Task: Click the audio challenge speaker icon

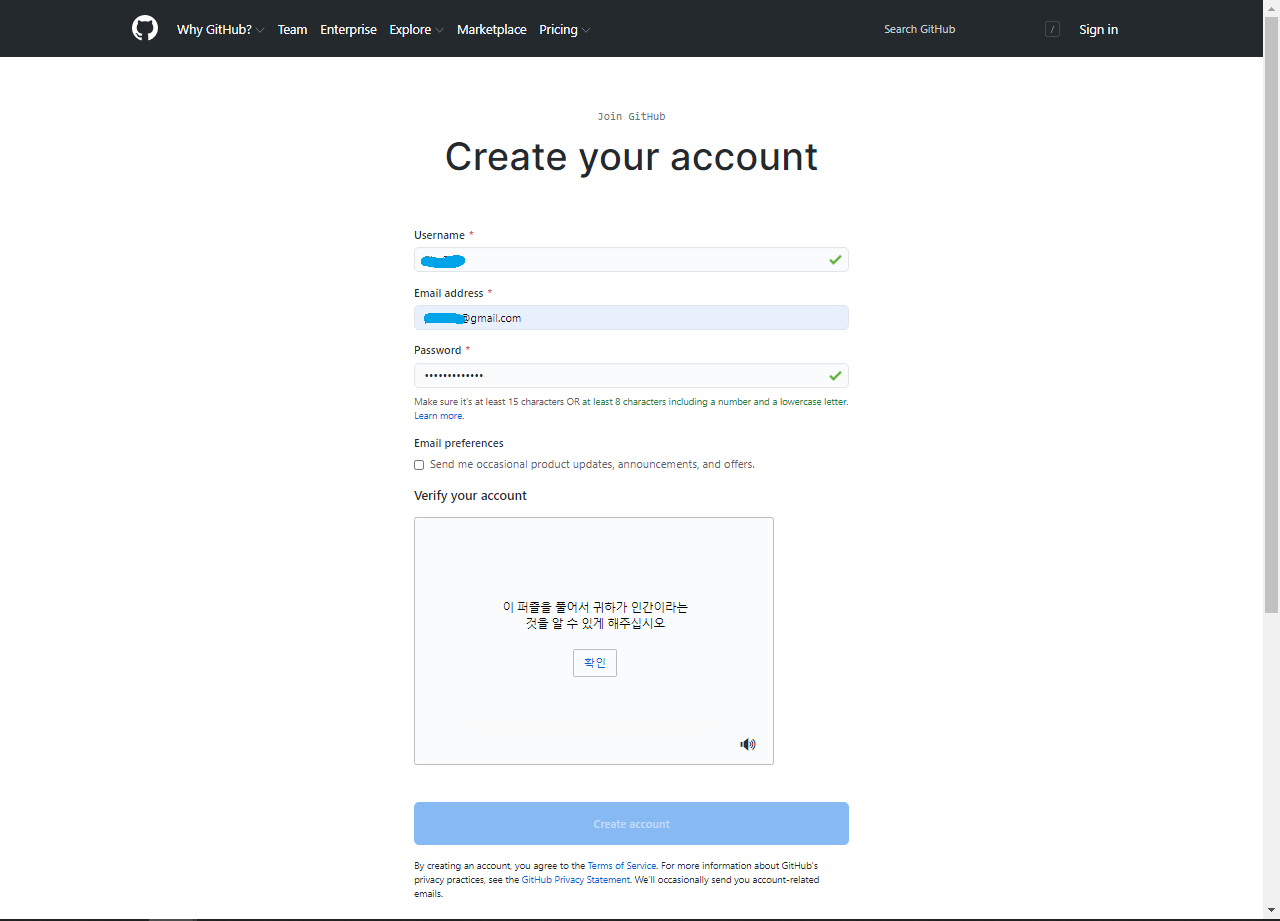Action: pos(748,744)
